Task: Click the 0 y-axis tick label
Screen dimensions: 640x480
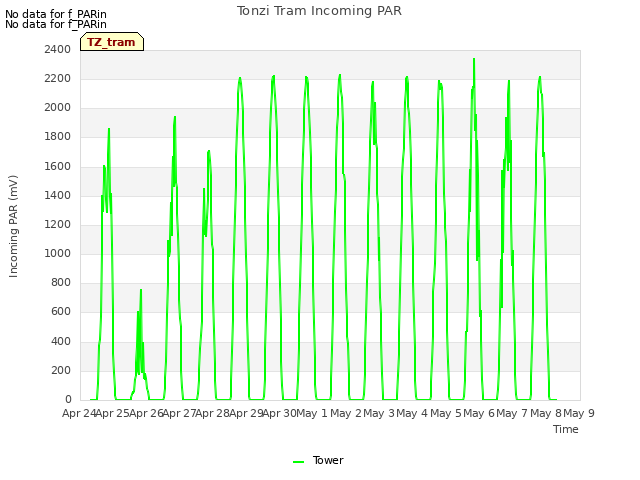Action: [68, 399]
